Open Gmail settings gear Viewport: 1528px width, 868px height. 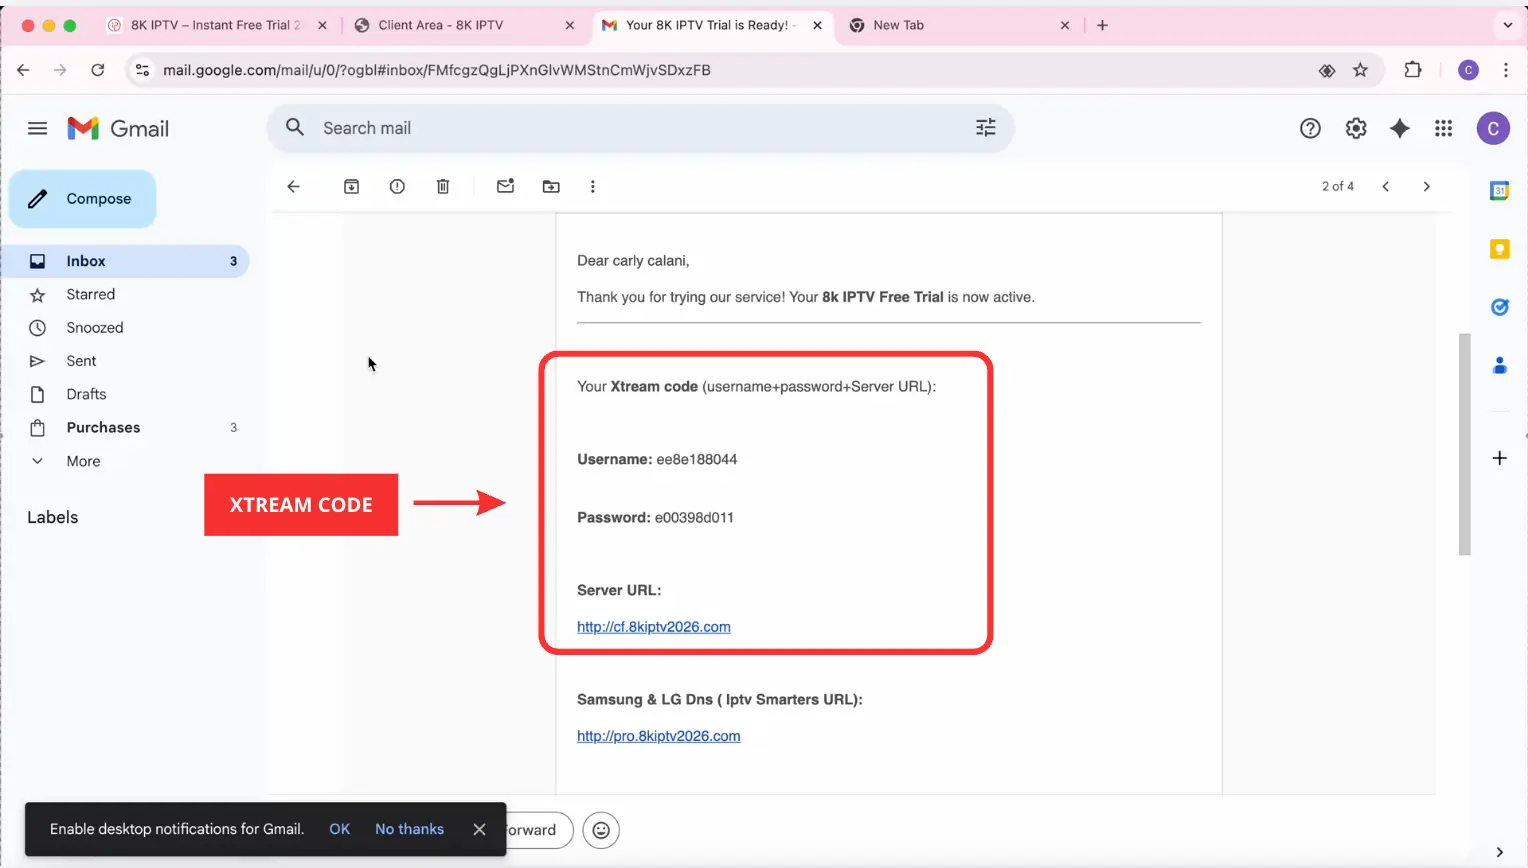pyautogui.click(x=1355, y=128)
